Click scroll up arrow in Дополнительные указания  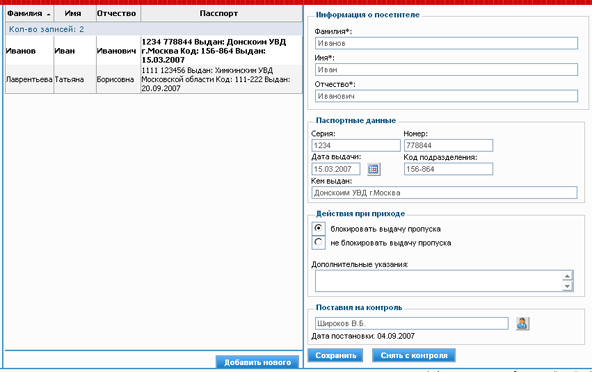tap(567, 276)
